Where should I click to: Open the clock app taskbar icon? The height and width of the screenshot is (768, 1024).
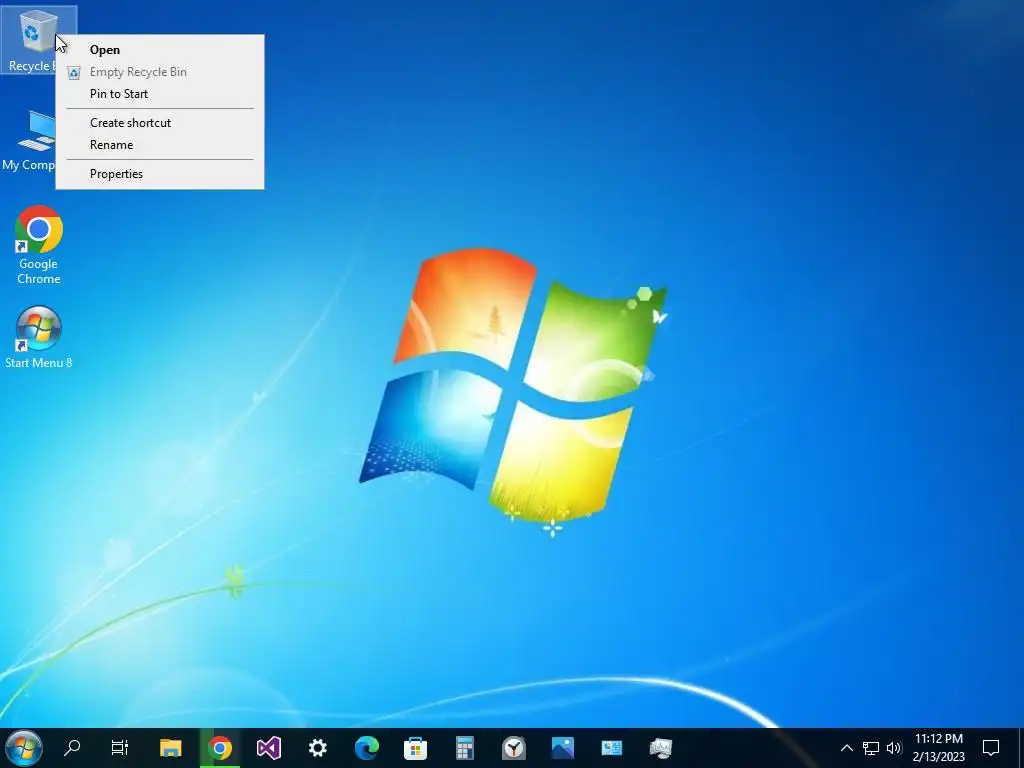coord(513,748)
